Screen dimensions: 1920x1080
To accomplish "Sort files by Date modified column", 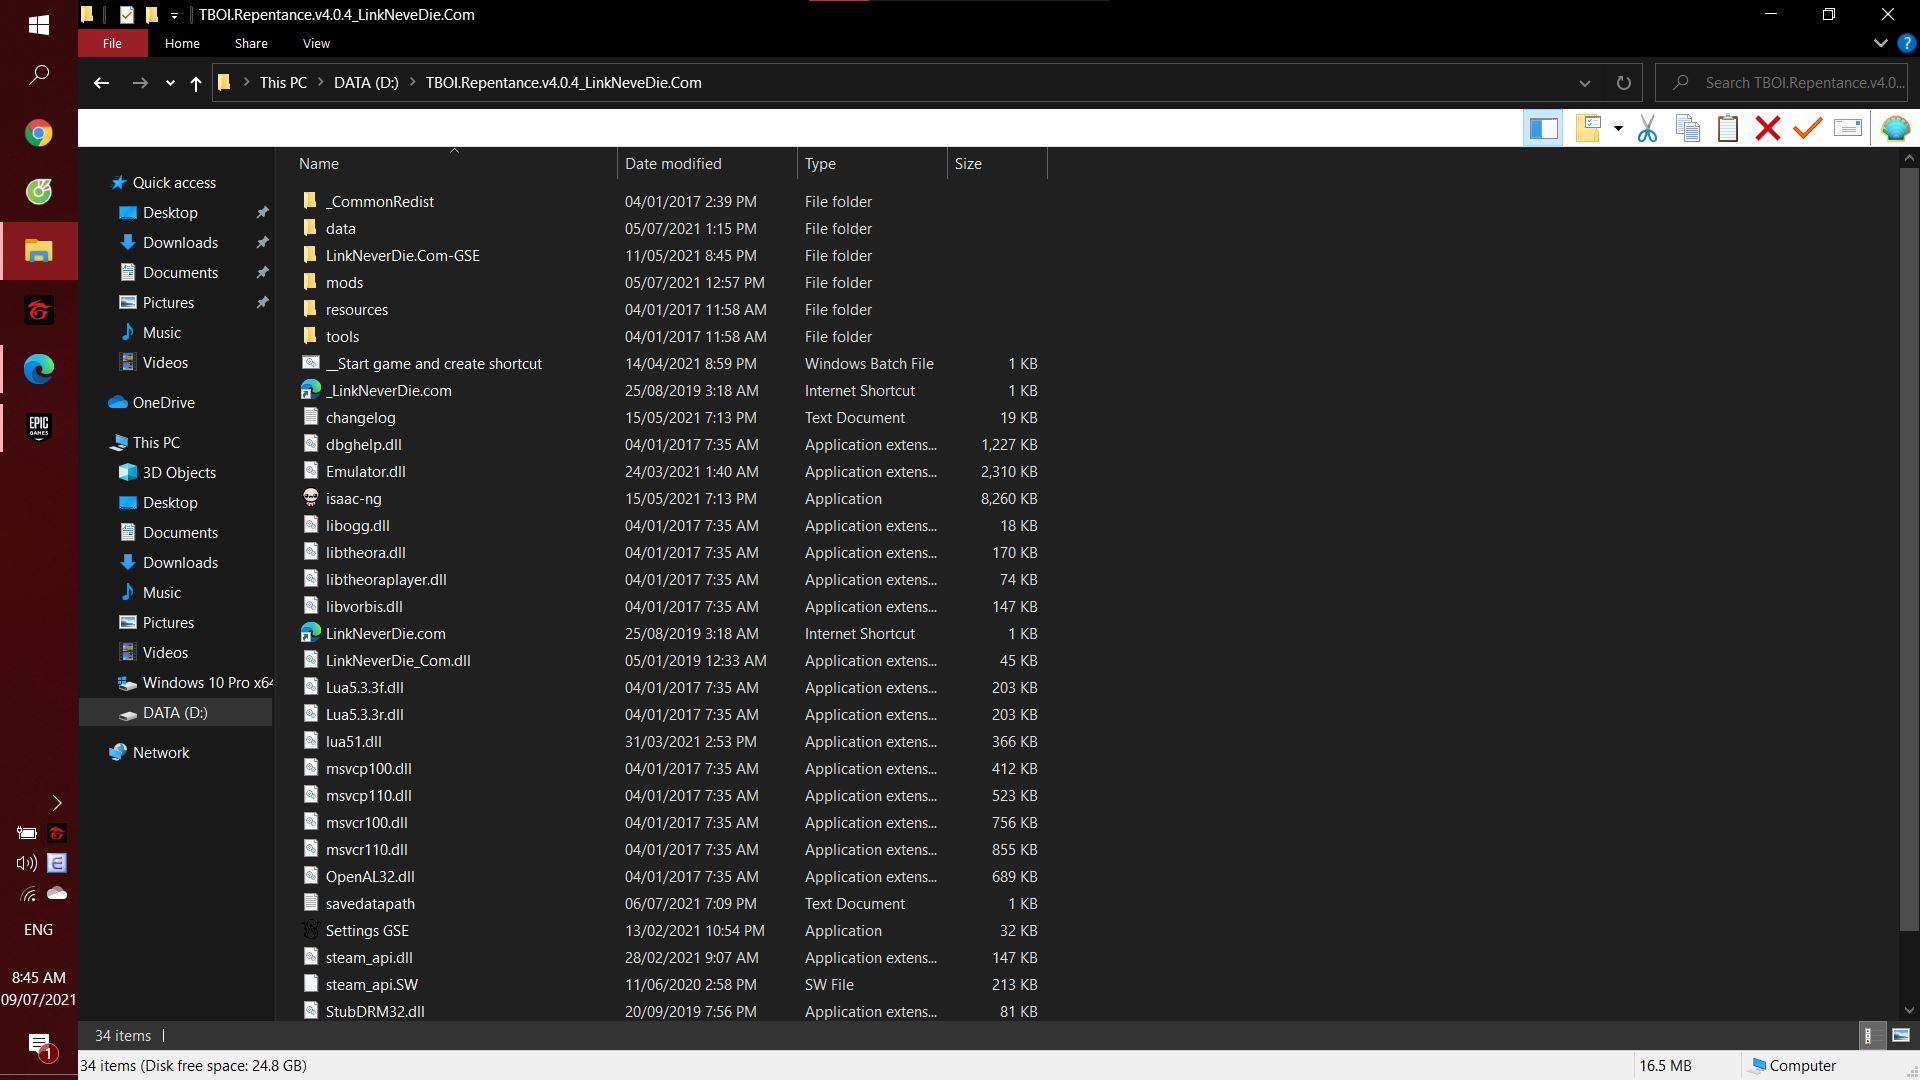I will 673,164.
